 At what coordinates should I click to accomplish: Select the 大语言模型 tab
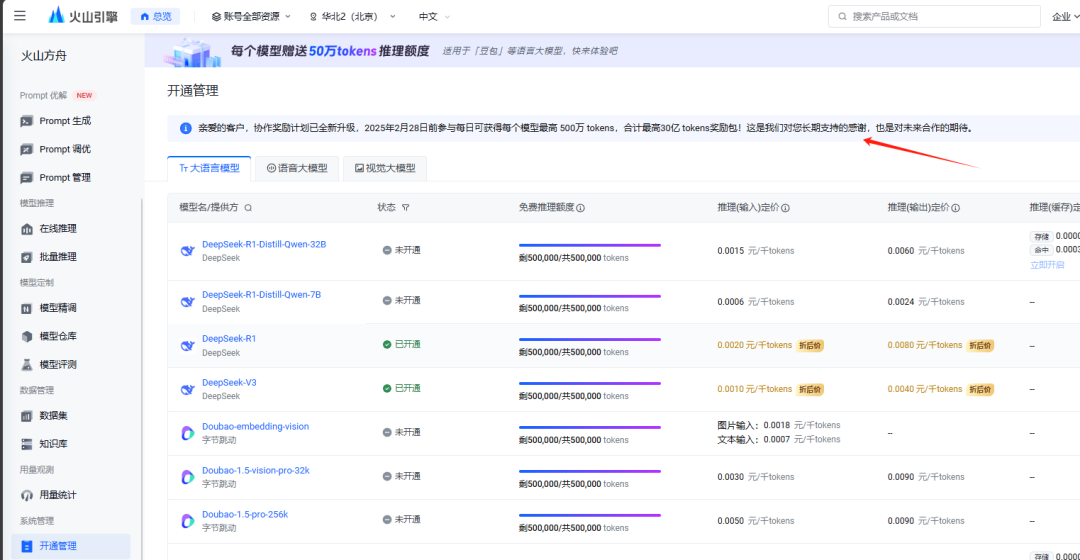209,168
